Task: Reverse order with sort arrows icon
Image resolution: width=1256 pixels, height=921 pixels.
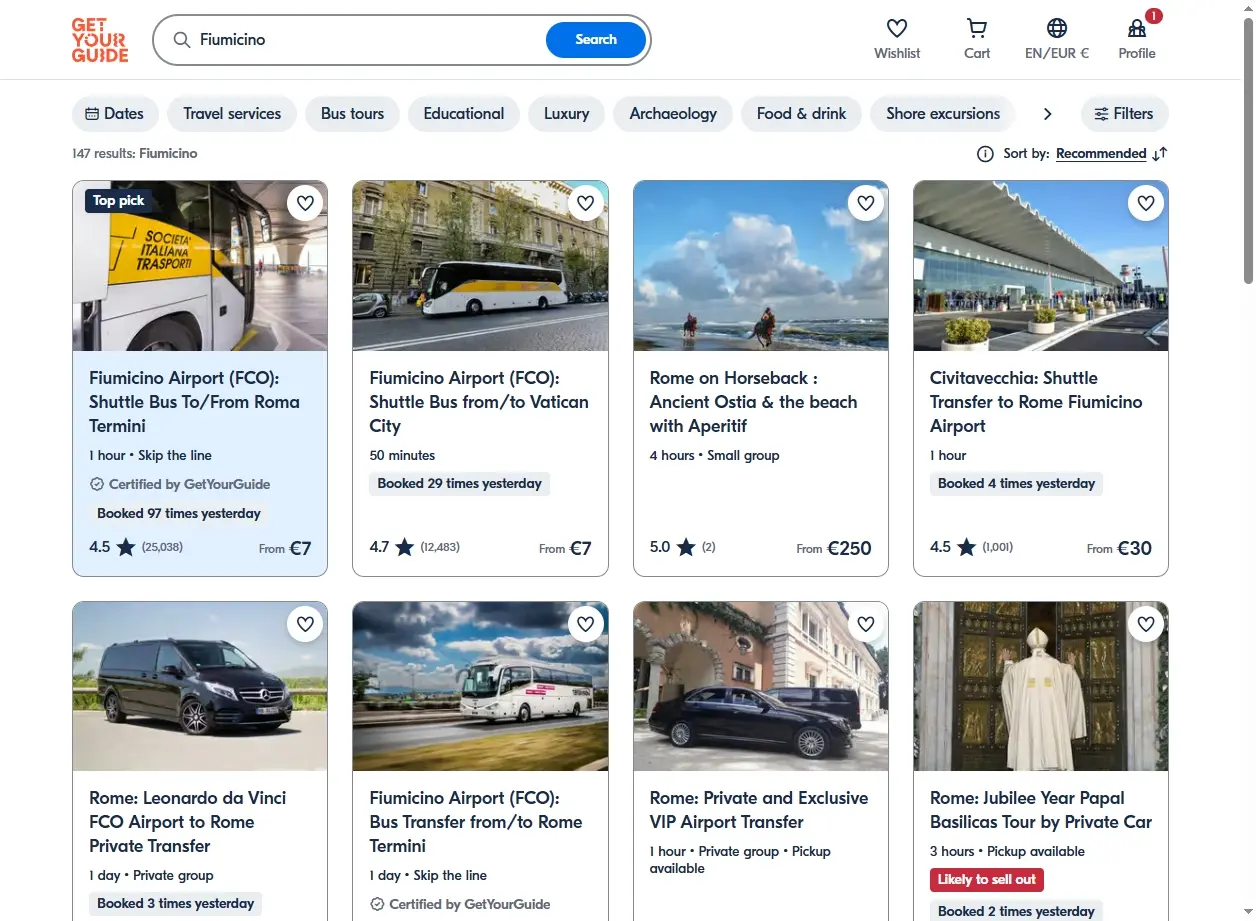Action: (1160, 154)
